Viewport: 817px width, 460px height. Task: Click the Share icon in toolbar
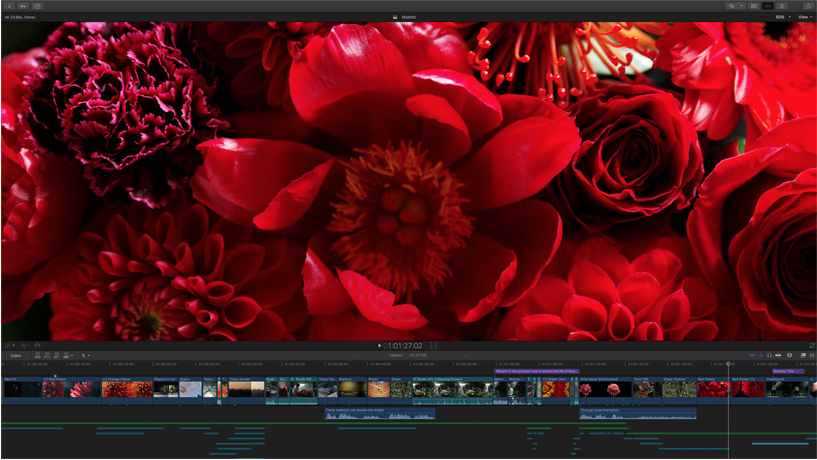coord(808,6)
